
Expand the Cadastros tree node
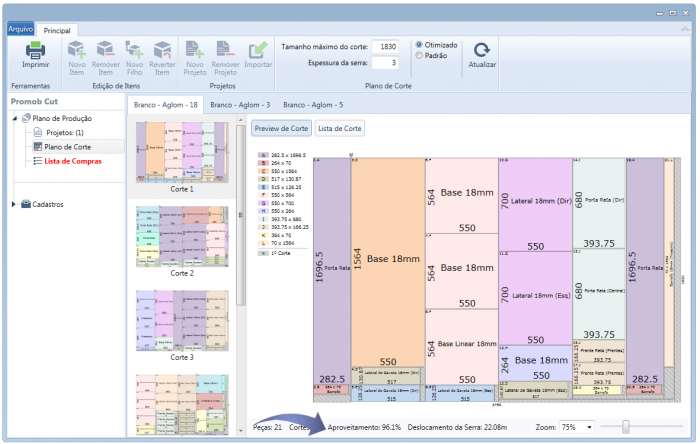pyautogui.click(x=14, y=204)
